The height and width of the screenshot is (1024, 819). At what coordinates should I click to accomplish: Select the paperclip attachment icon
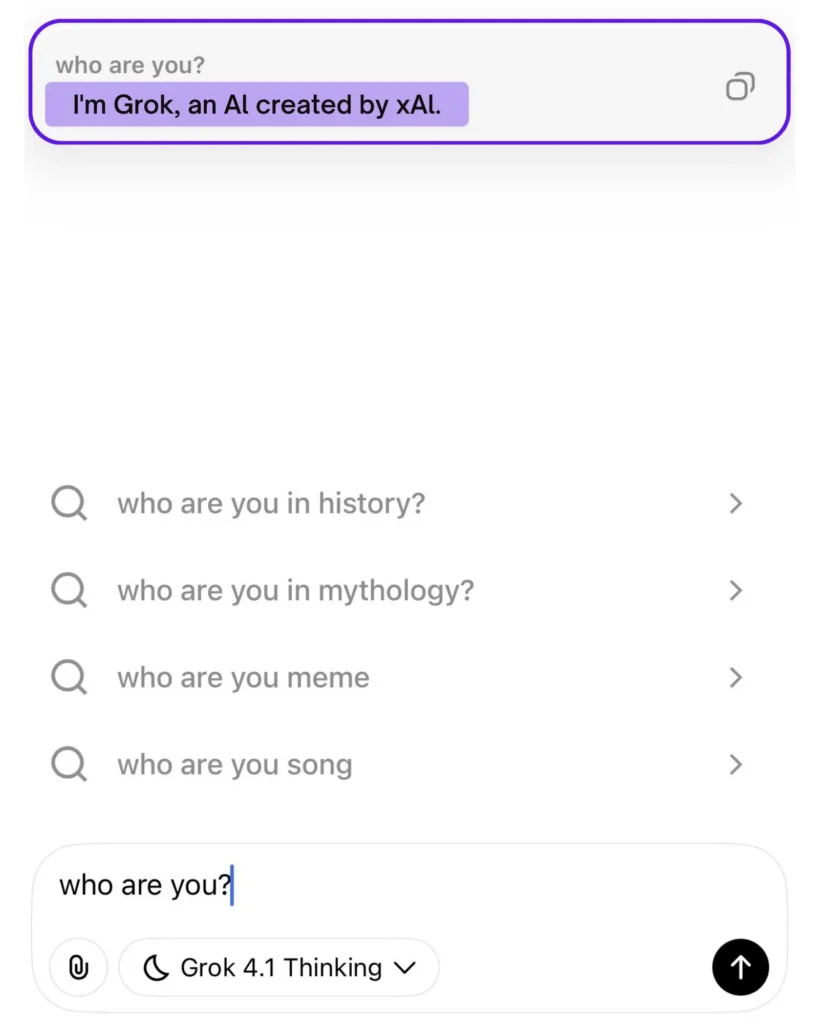pyautogui.click(x=78, y=967)
